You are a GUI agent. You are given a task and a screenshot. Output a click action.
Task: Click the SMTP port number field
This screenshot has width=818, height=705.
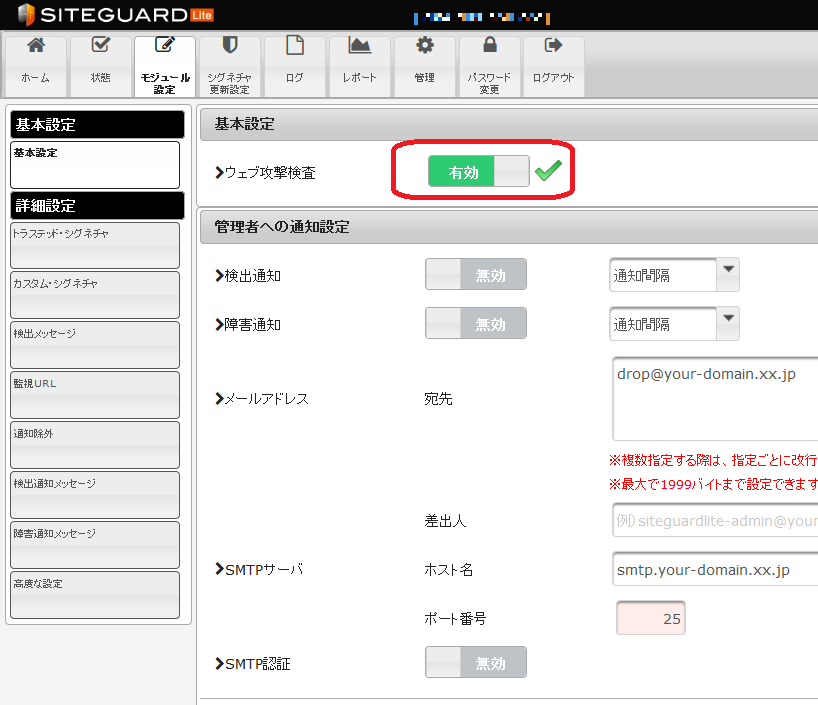650,617
